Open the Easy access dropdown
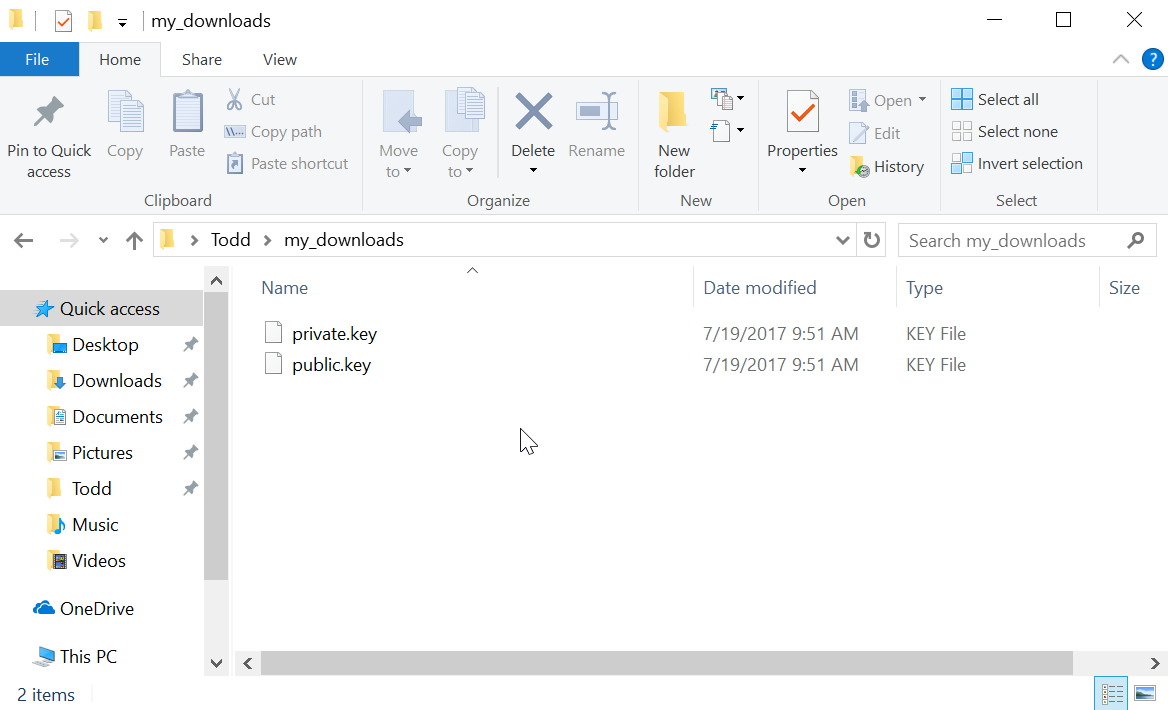The height and width of the screenshot is (710, 1168). point(728,130)
